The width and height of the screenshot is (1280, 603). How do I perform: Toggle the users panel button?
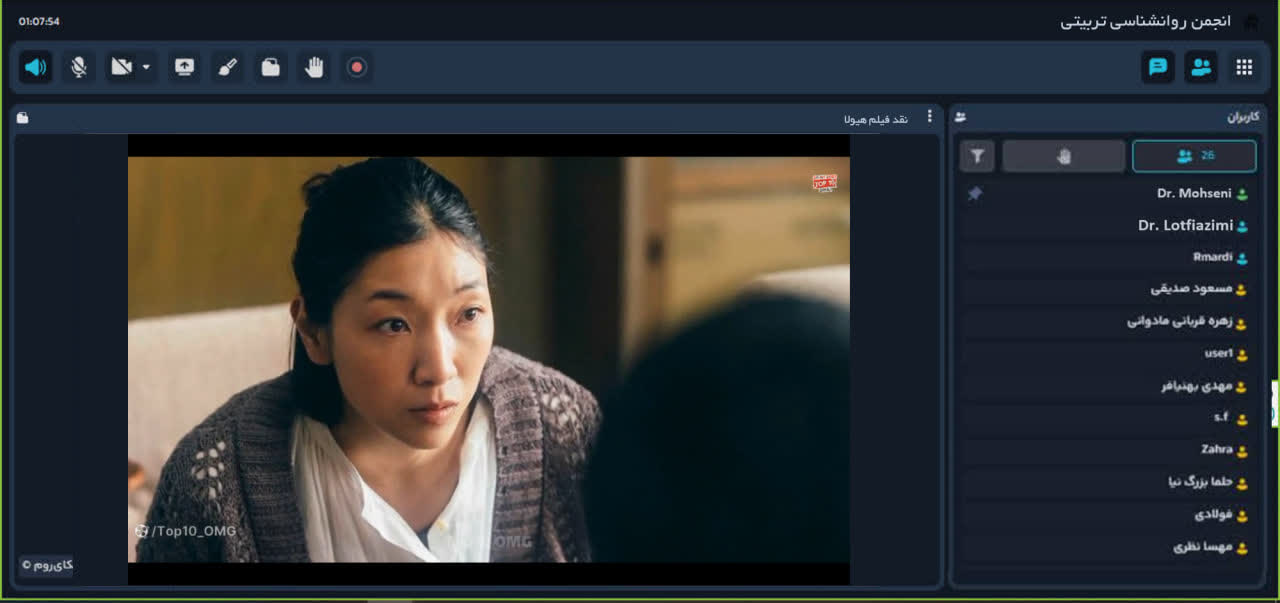point(1201,67)
